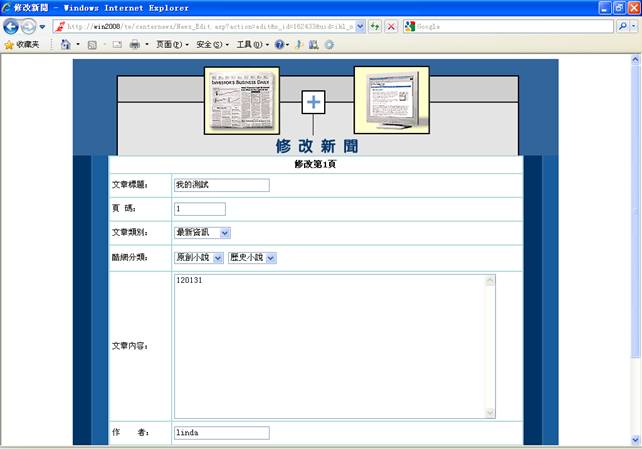This screenshot has width=642, height=449.
Task: Click the 收藏夾 favorites button
Action: [x=21, y=45]
